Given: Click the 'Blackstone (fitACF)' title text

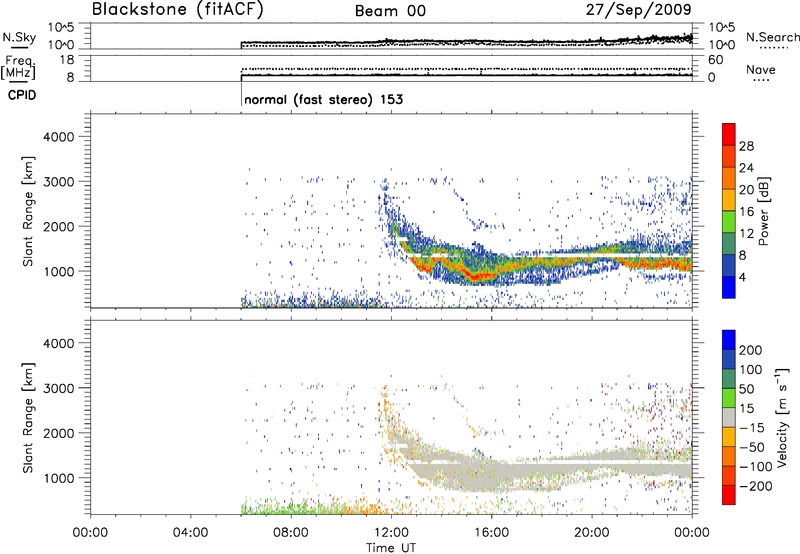Looking at the screenshot, I should tap(178, 9).
